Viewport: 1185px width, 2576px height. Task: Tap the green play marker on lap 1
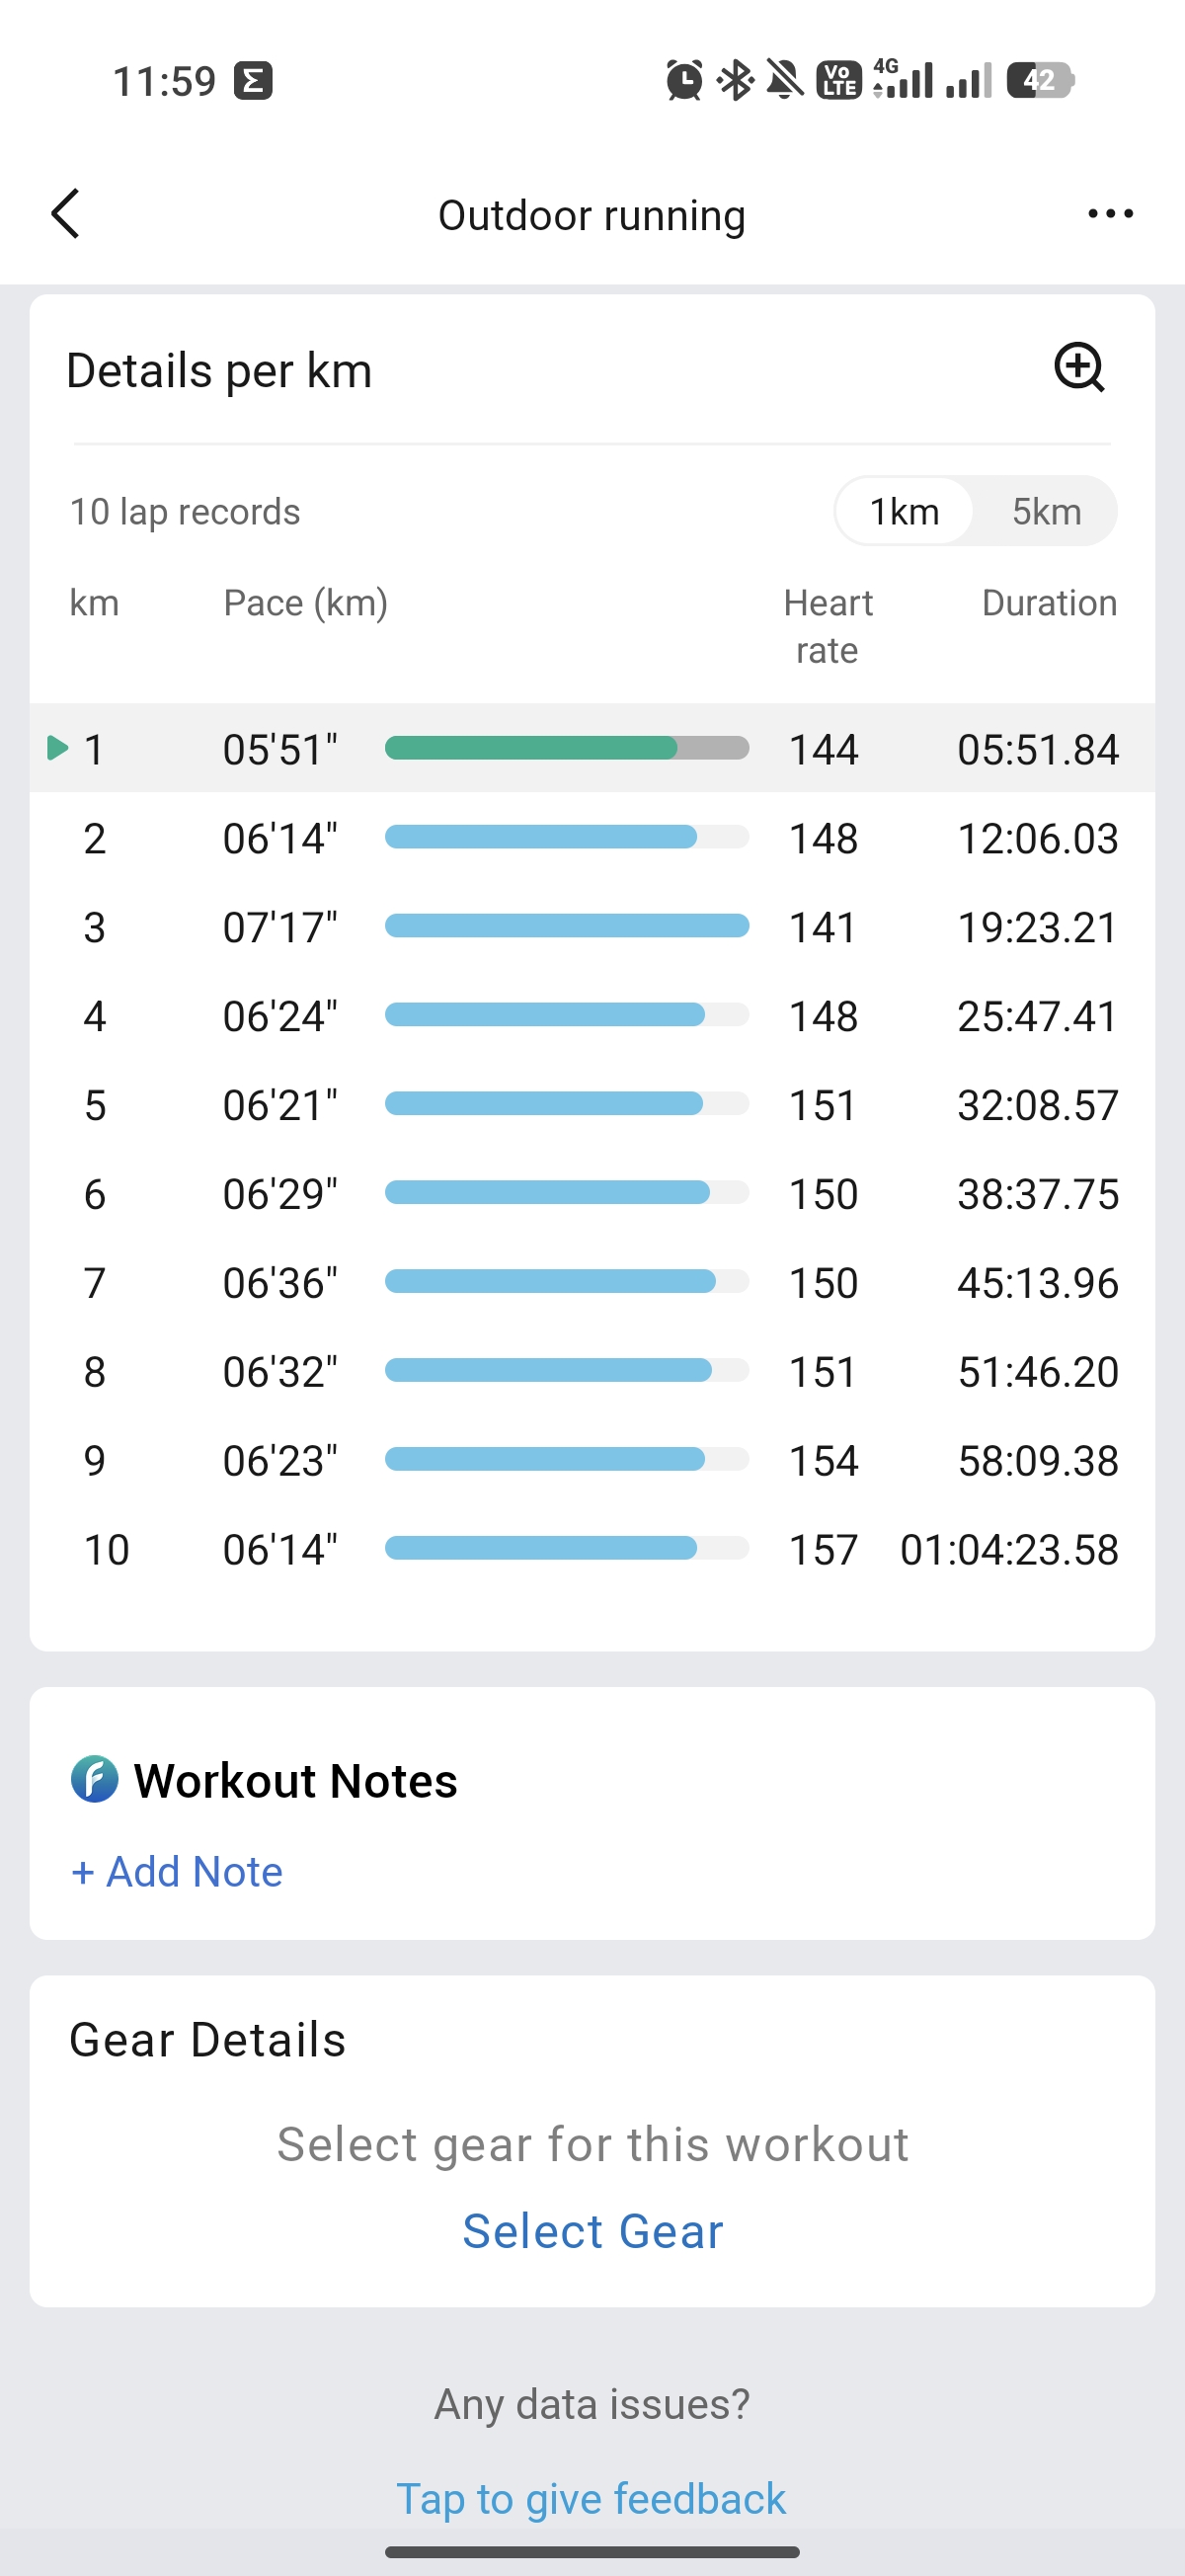(58, 748)
